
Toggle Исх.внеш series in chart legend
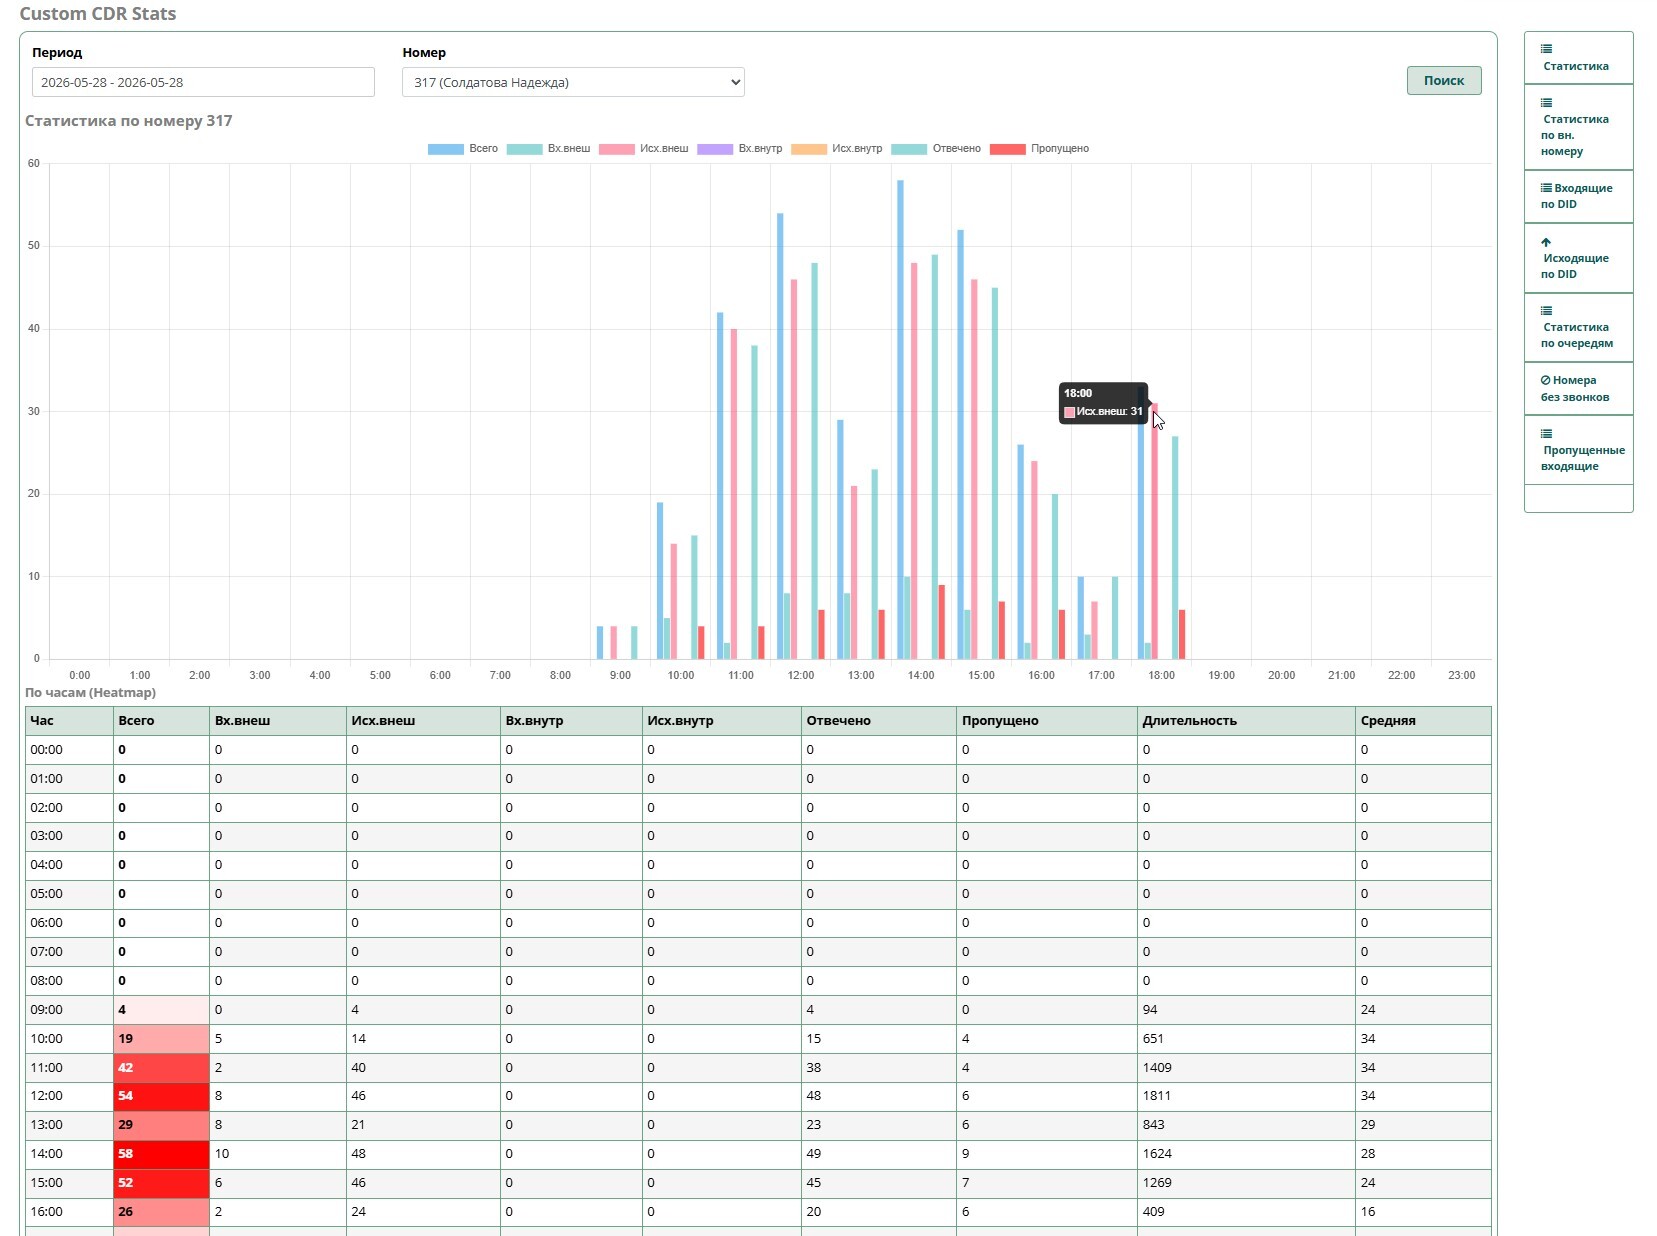644,149
